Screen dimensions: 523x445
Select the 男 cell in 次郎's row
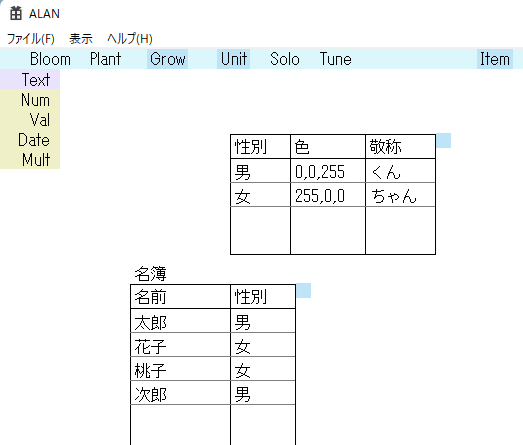(263, 393)
